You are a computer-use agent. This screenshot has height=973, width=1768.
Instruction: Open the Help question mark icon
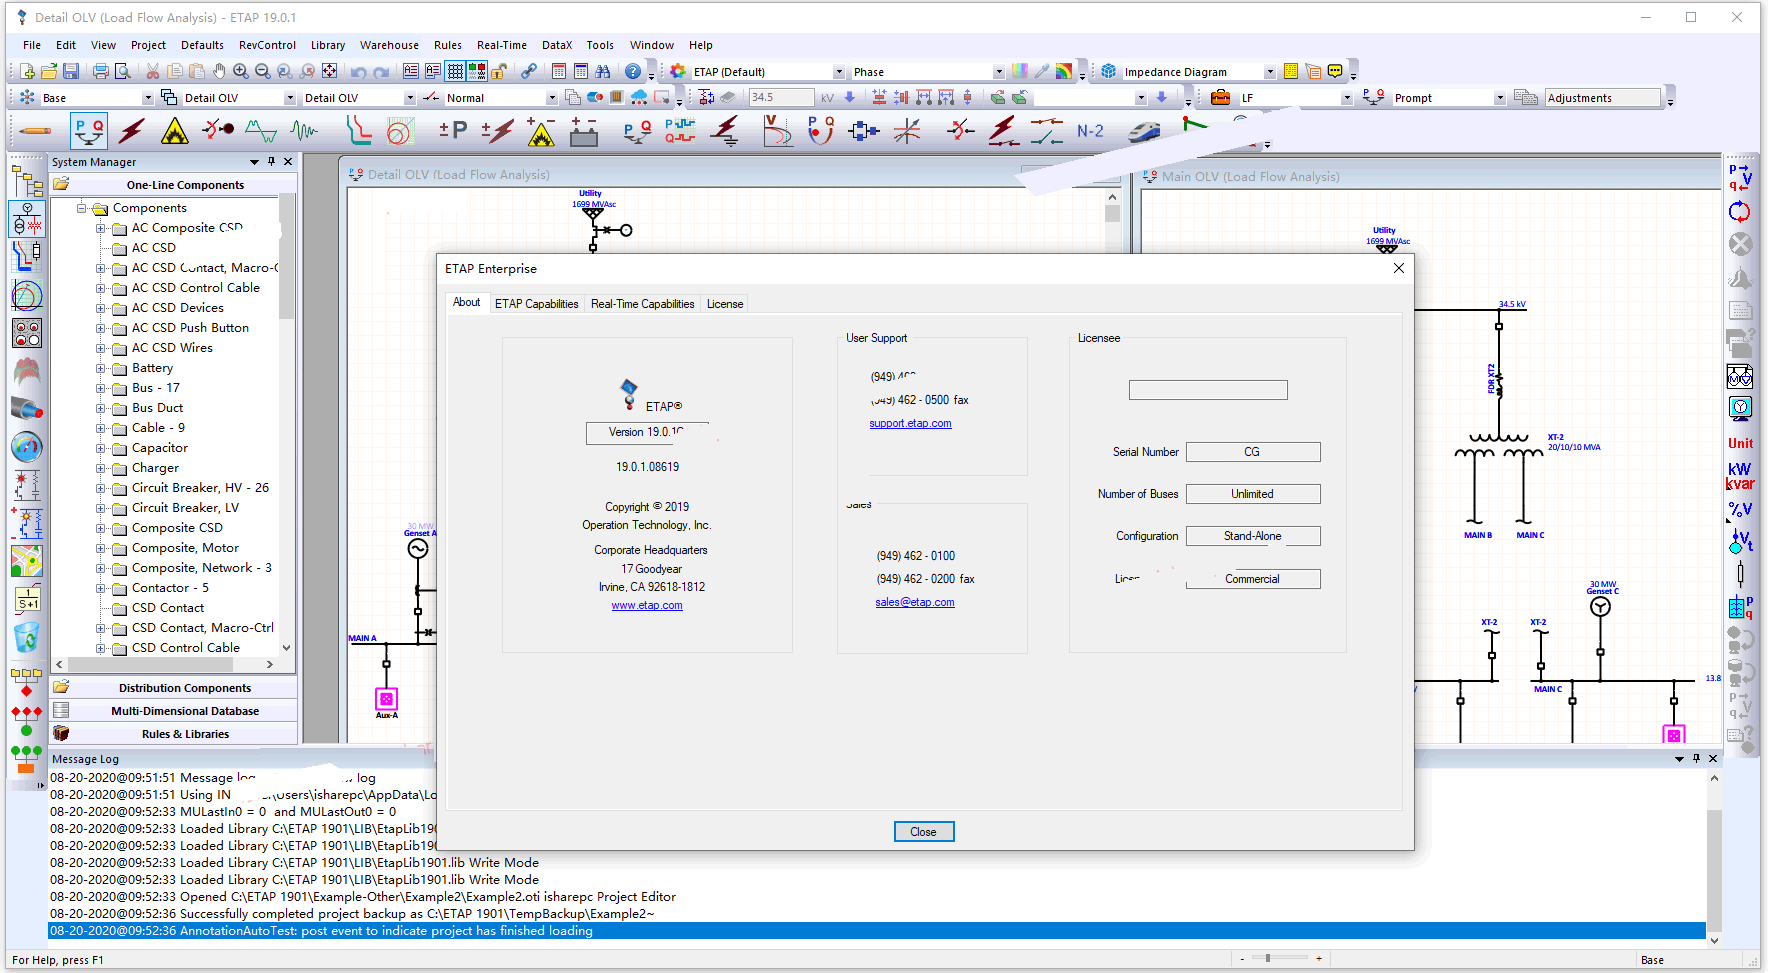coord(633,71)
